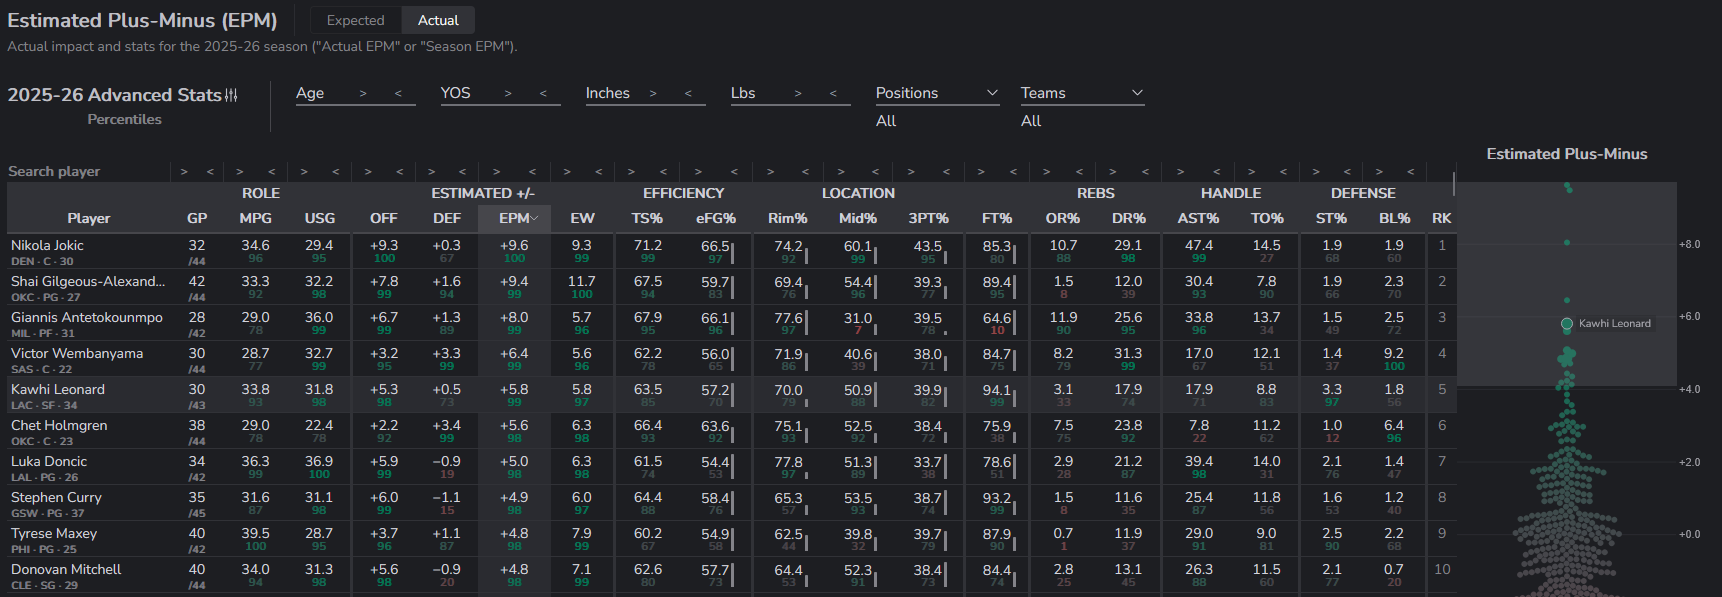Click the less-than filter for Lbs
The width and height of the screenshot is (1722, 597).
tap(833, 93)
